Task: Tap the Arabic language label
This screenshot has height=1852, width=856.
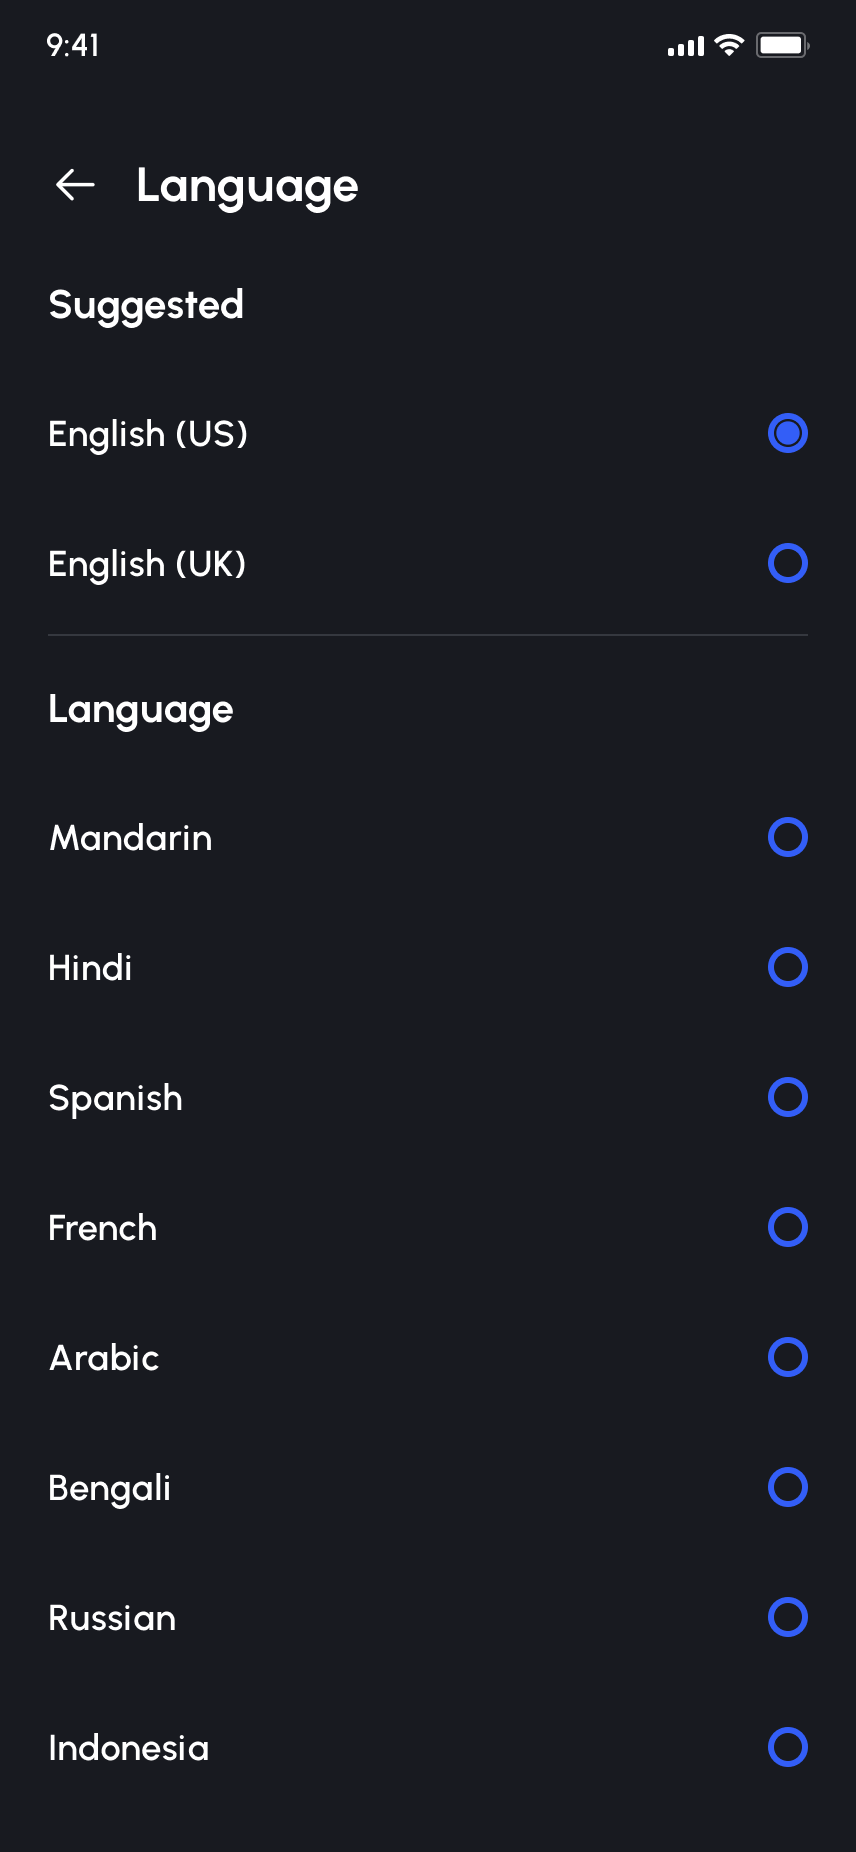Action: coord(105,1358)
